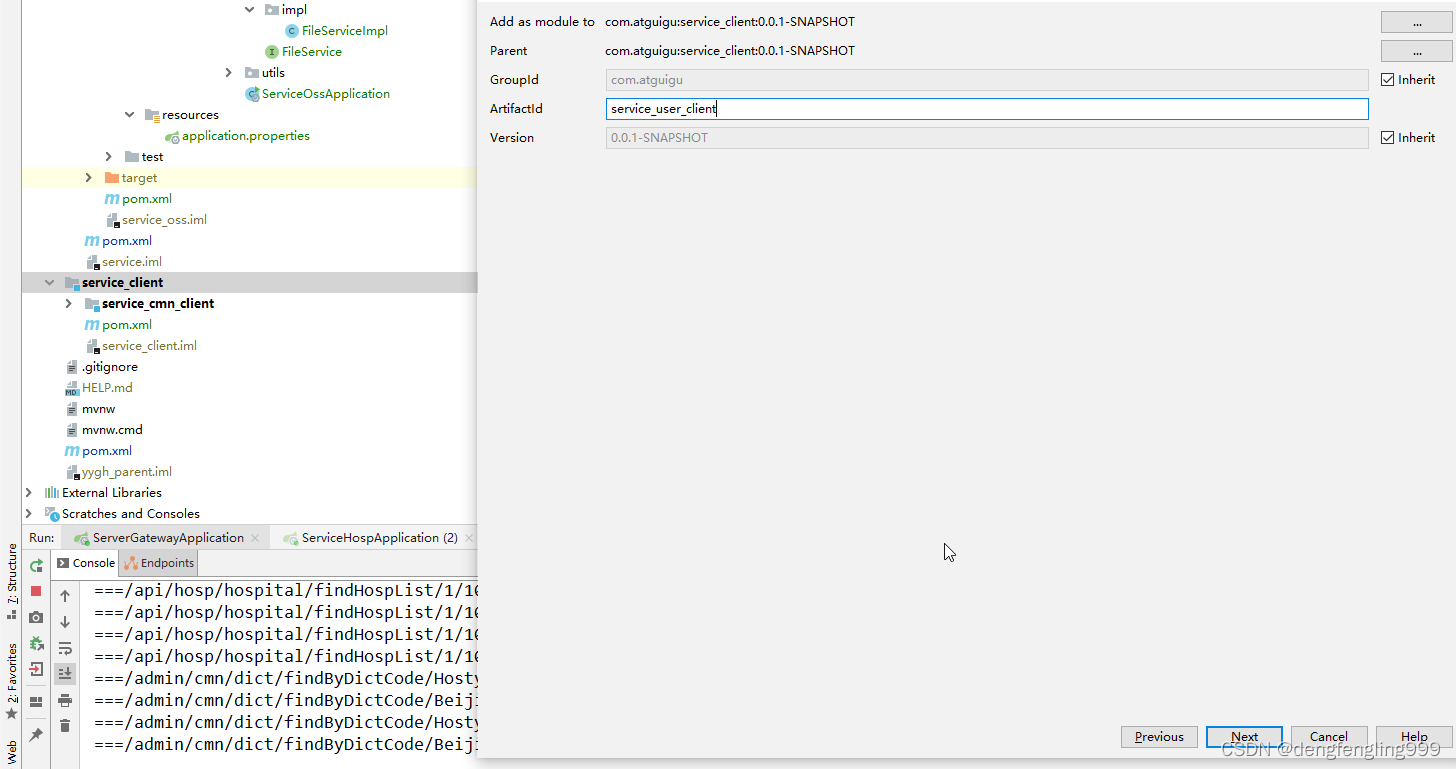The image size is (1456, 769).
Task: Click the application.properties leaf icon
Action: pyautogui.click(x=172, y=136)
